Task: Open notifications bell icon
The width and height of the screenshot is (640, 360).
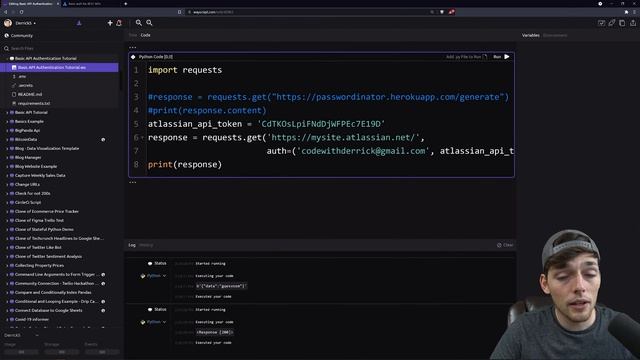Action: (119, 23)
